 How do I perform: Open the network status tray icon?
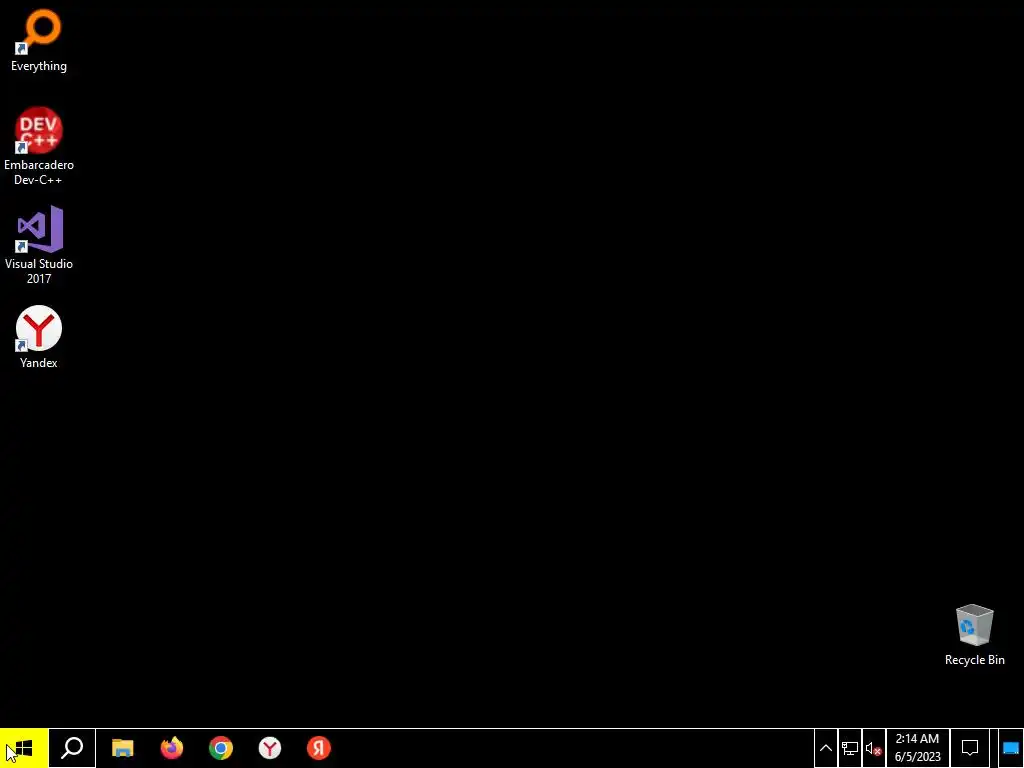coord(850,748)
